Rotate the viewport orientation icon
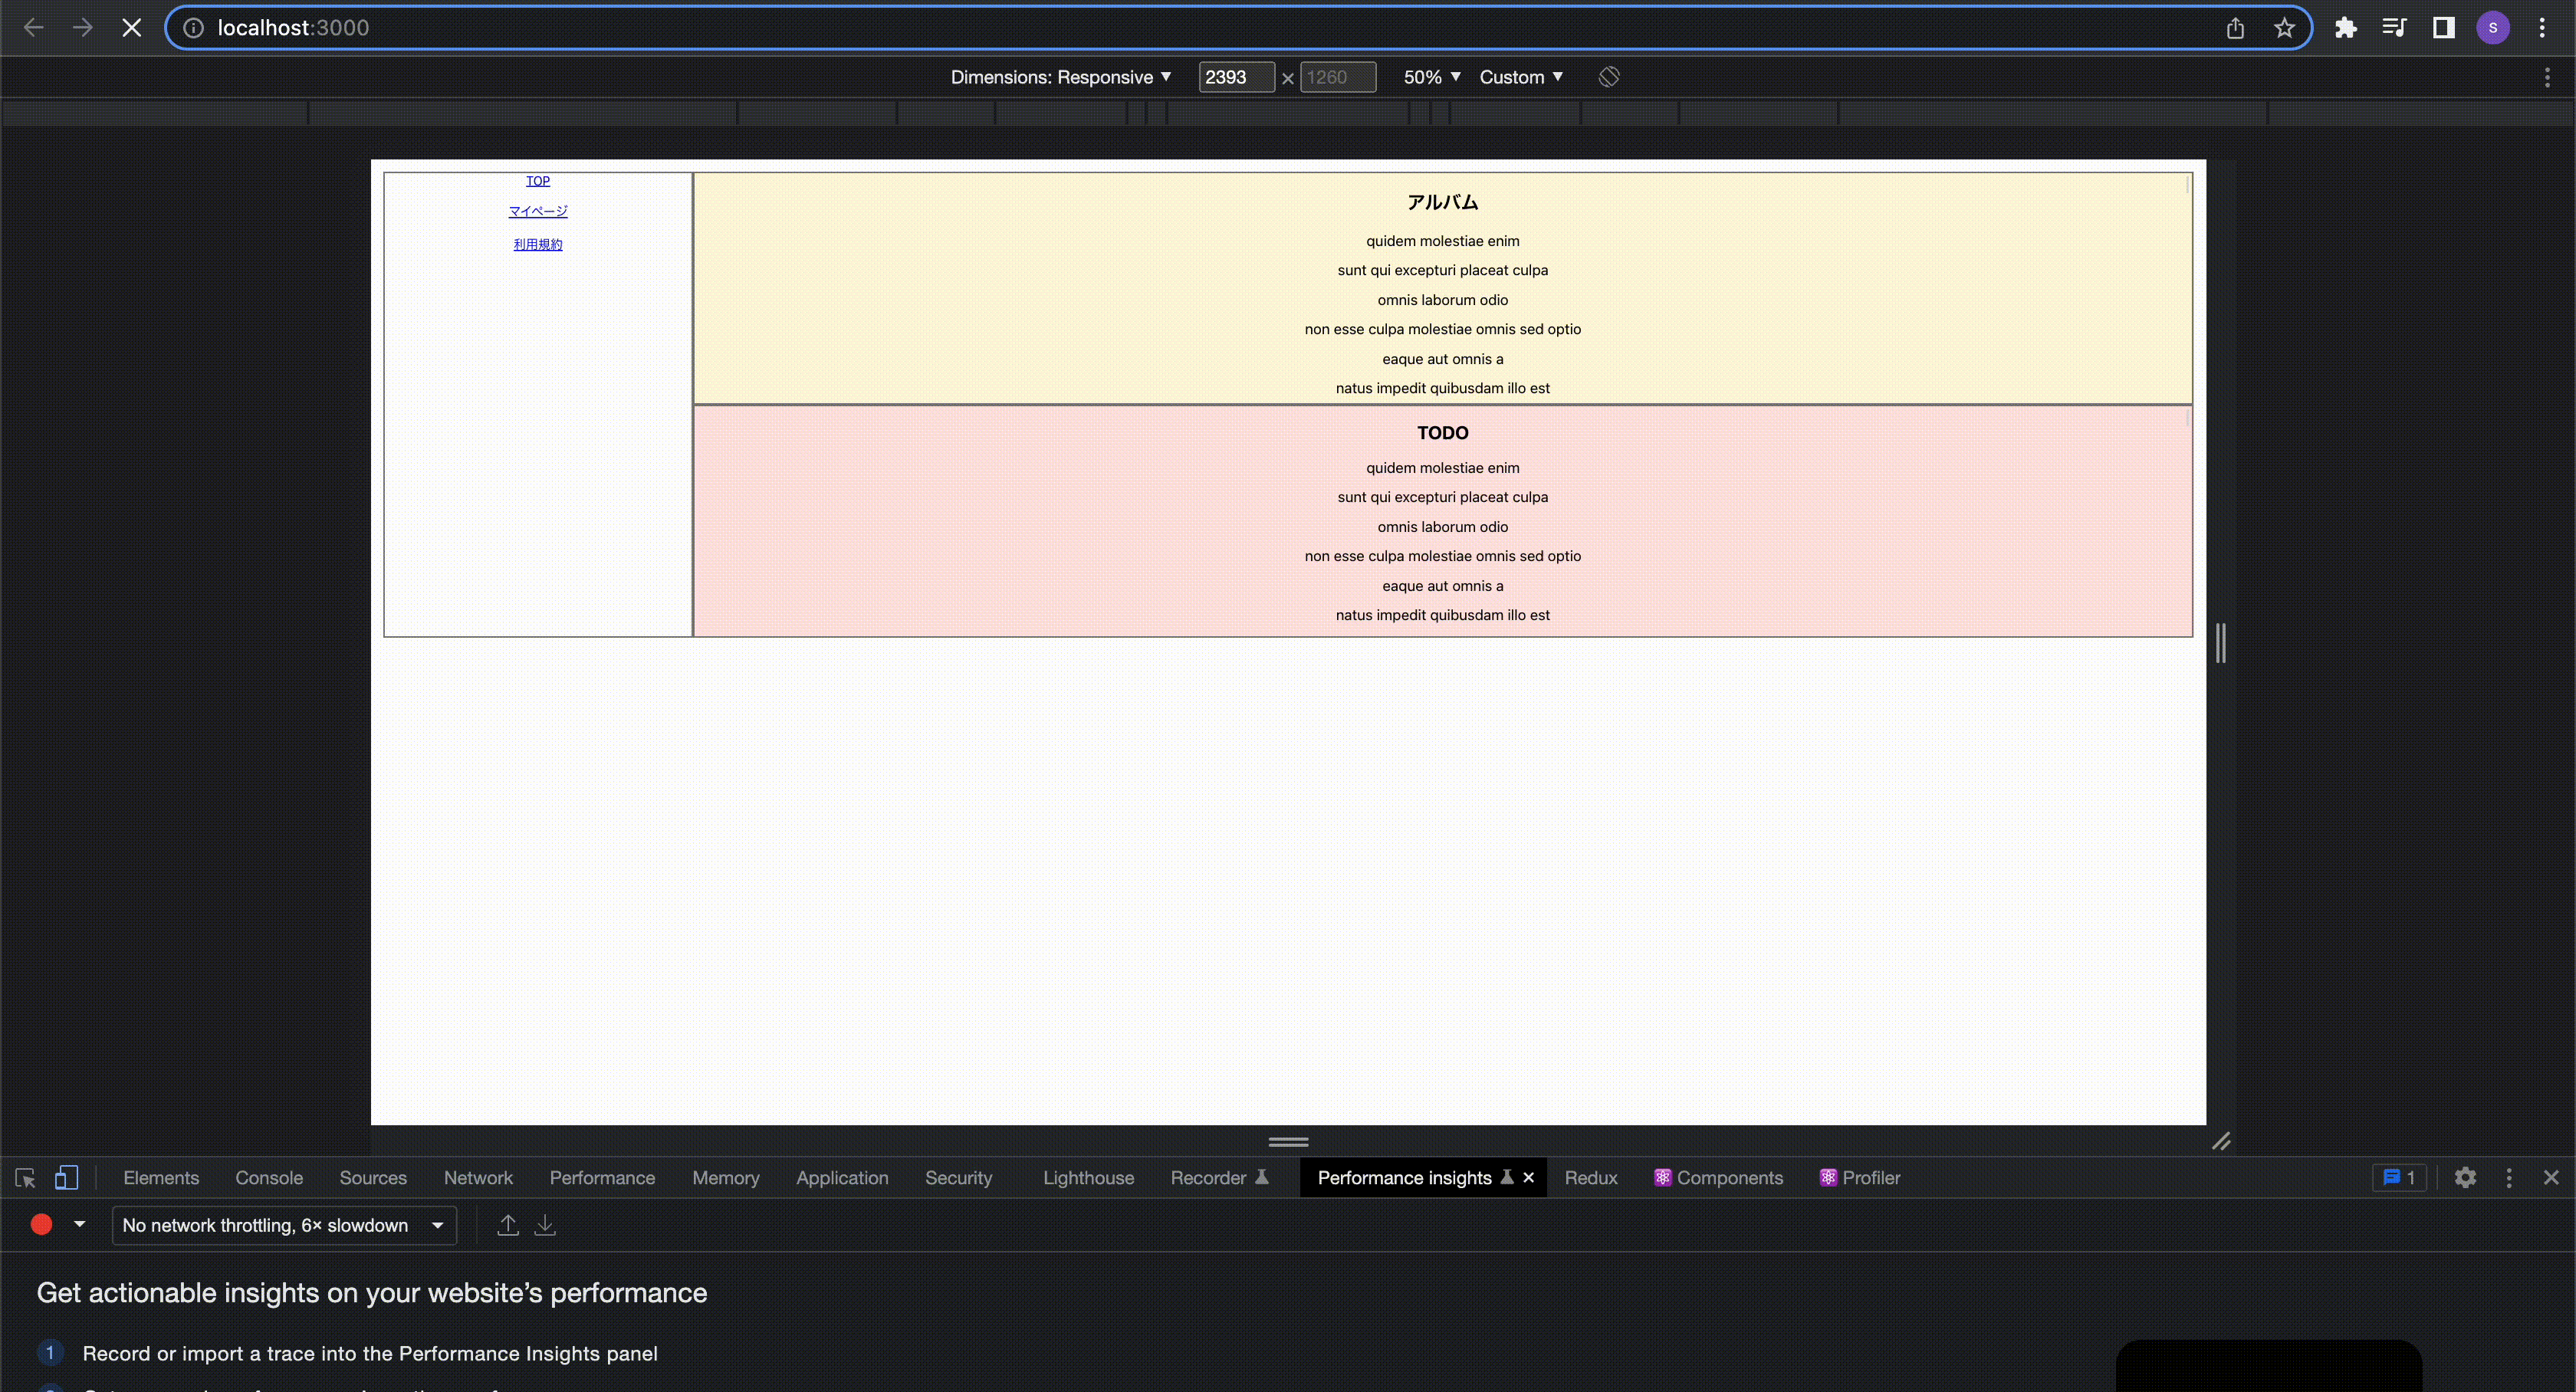Viewport: 2576px width, 1392px height. point(1609,77)
